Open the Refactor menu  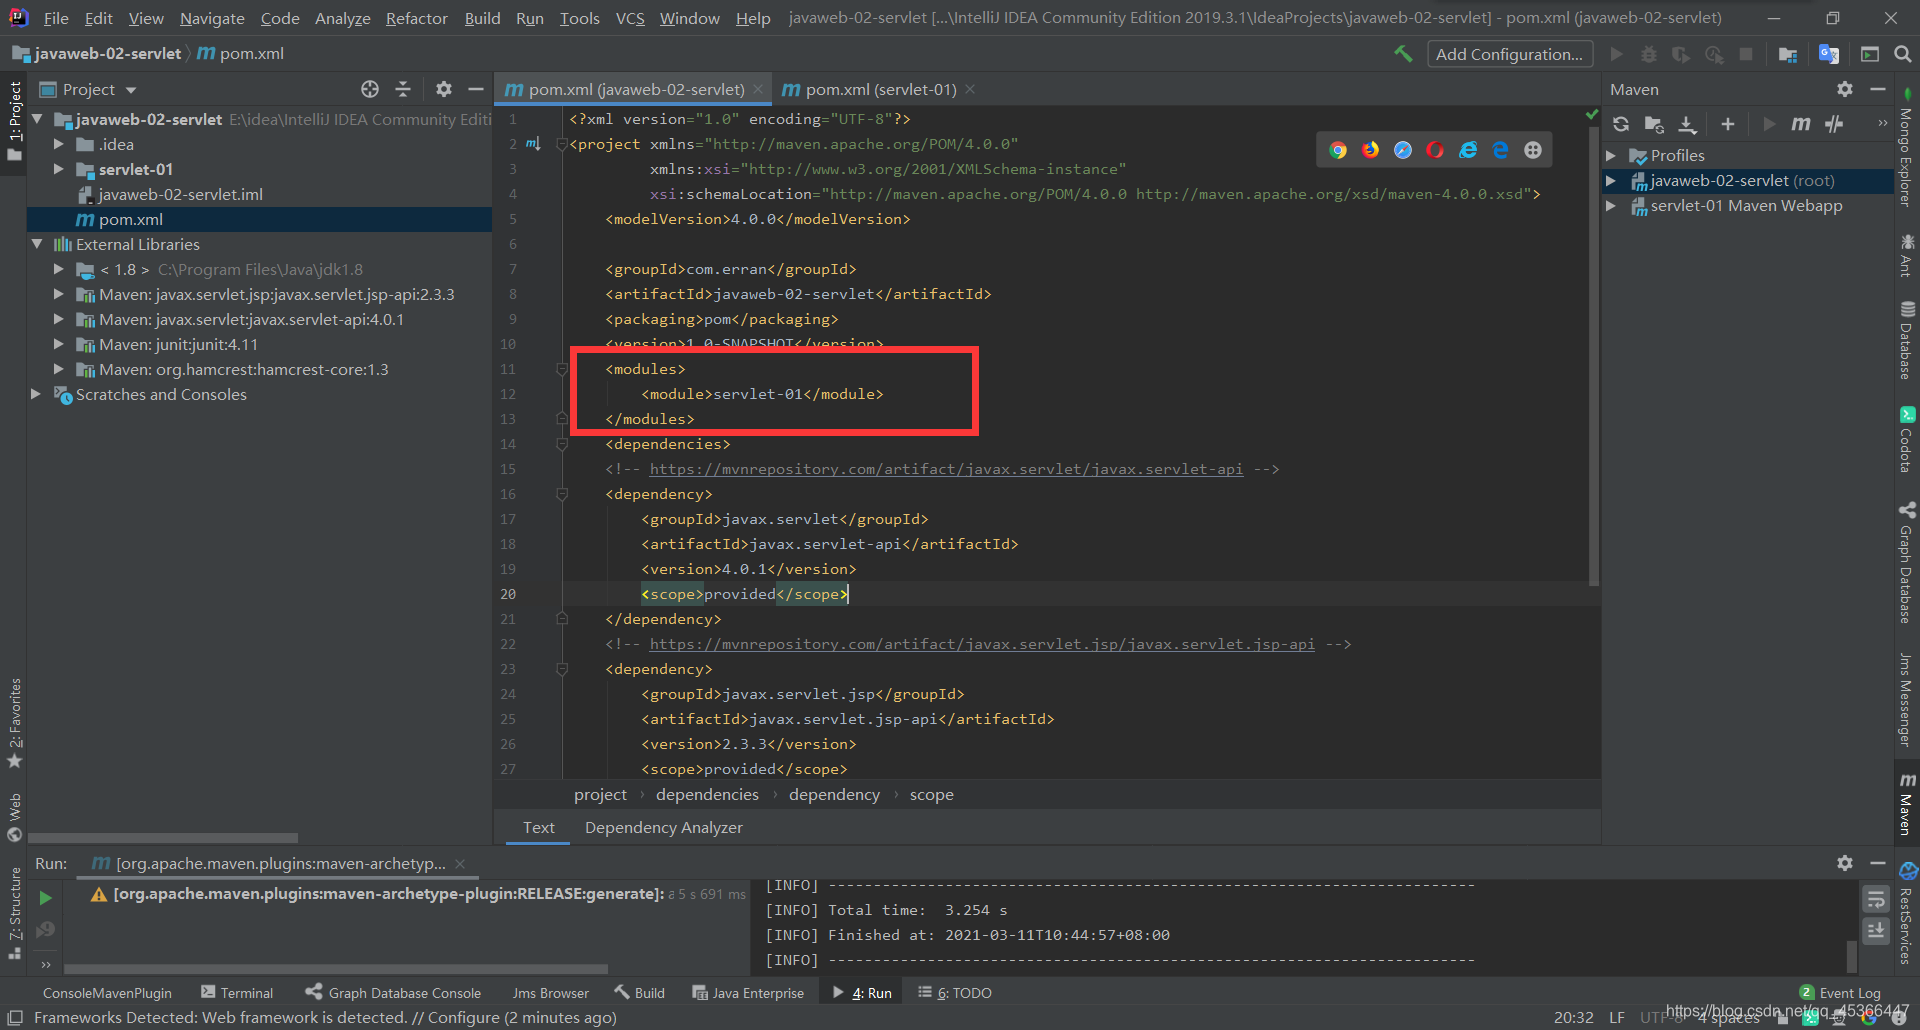pos(416,18)
